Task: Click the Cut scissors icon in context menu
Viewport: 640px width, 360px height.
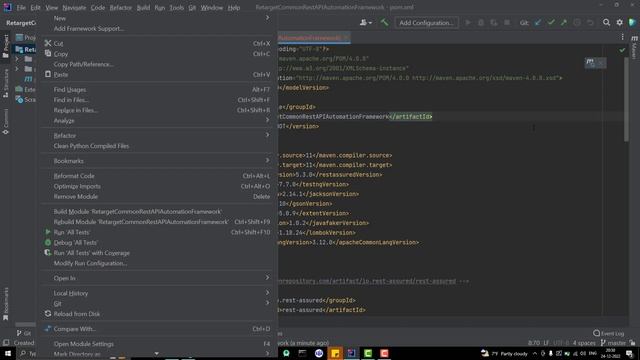Action: pyautogui.click(x=48, y=43)
